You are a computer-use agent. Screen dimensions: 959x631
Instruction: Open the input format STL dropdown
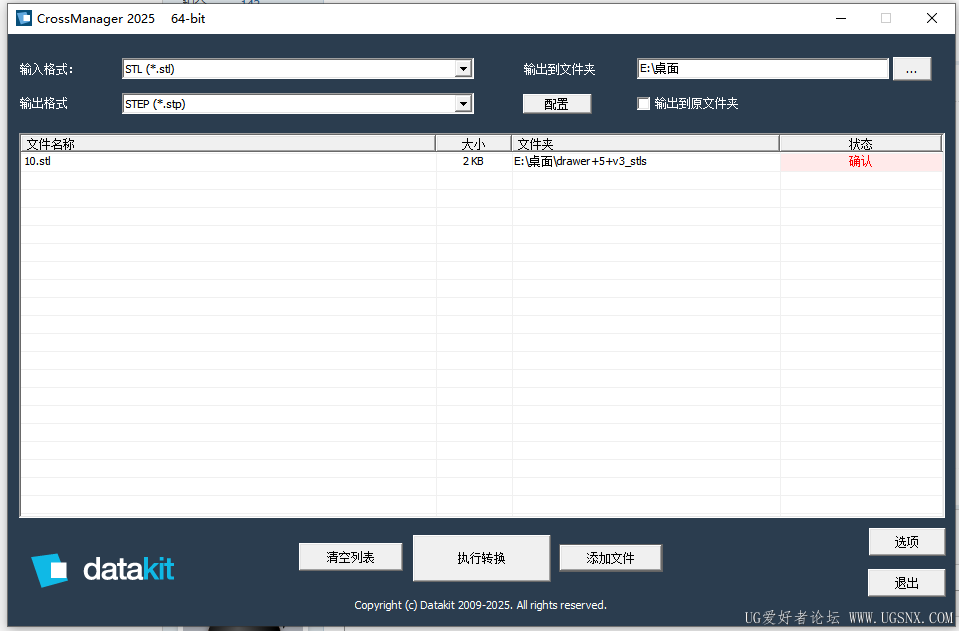pos(298,69)
